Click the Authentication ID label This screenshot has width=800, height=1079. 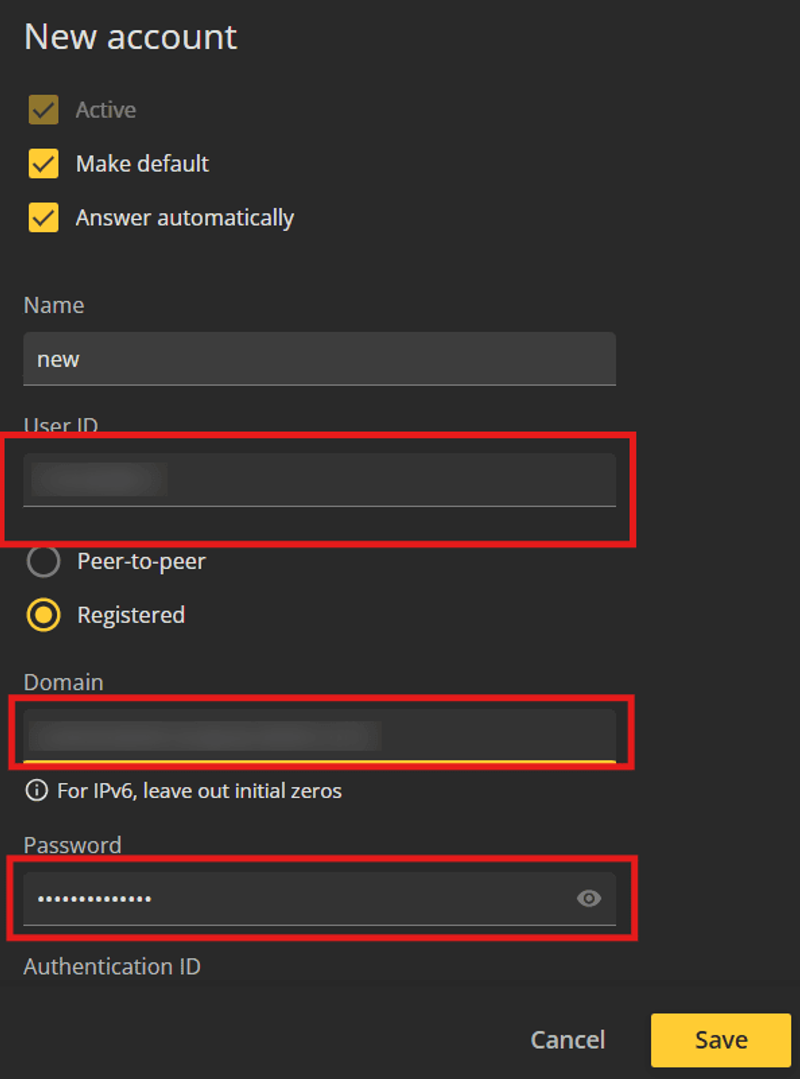[x=112, y=966]
